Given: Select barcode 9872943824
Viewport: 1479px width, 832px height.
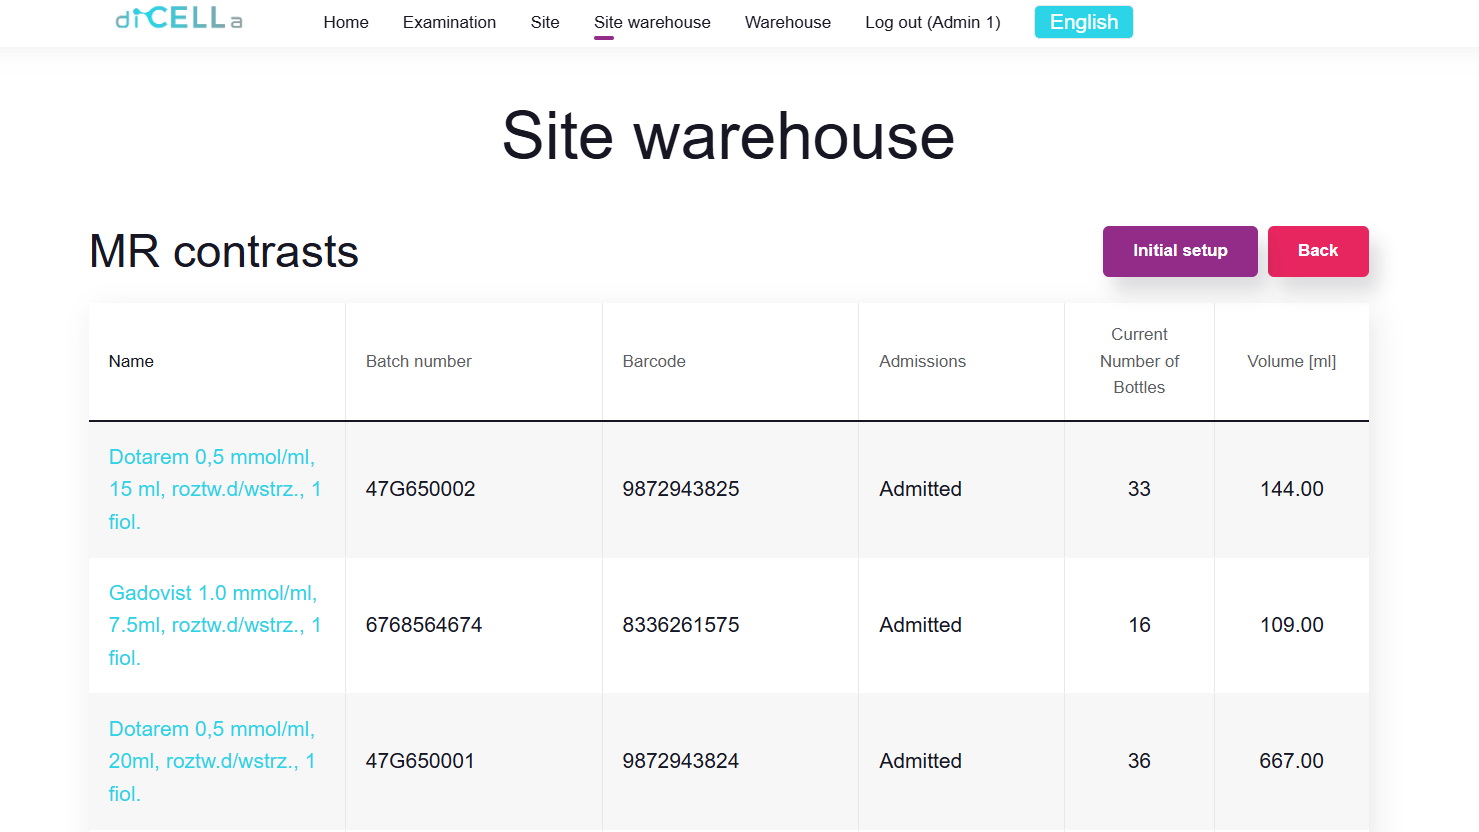Looking at the screenshot, I should (x=681, y=761).
